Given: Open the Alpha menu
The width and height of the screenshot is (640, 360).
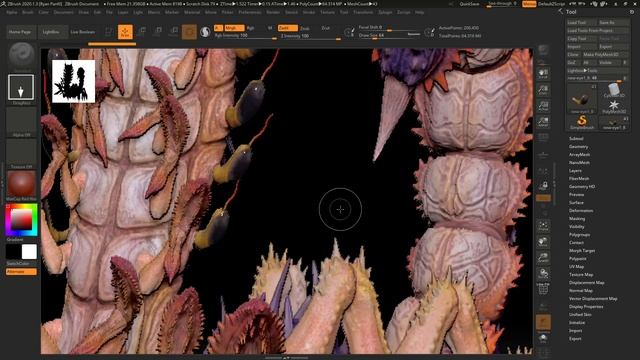Looking at the screenshot, I should pos(12,12).
